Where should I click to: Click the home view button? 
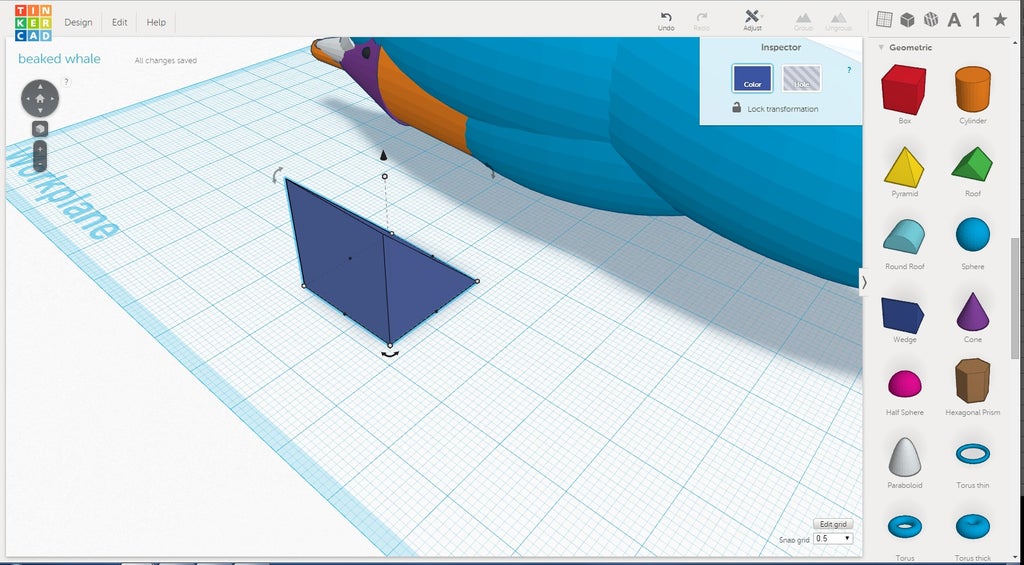(40, 99)
